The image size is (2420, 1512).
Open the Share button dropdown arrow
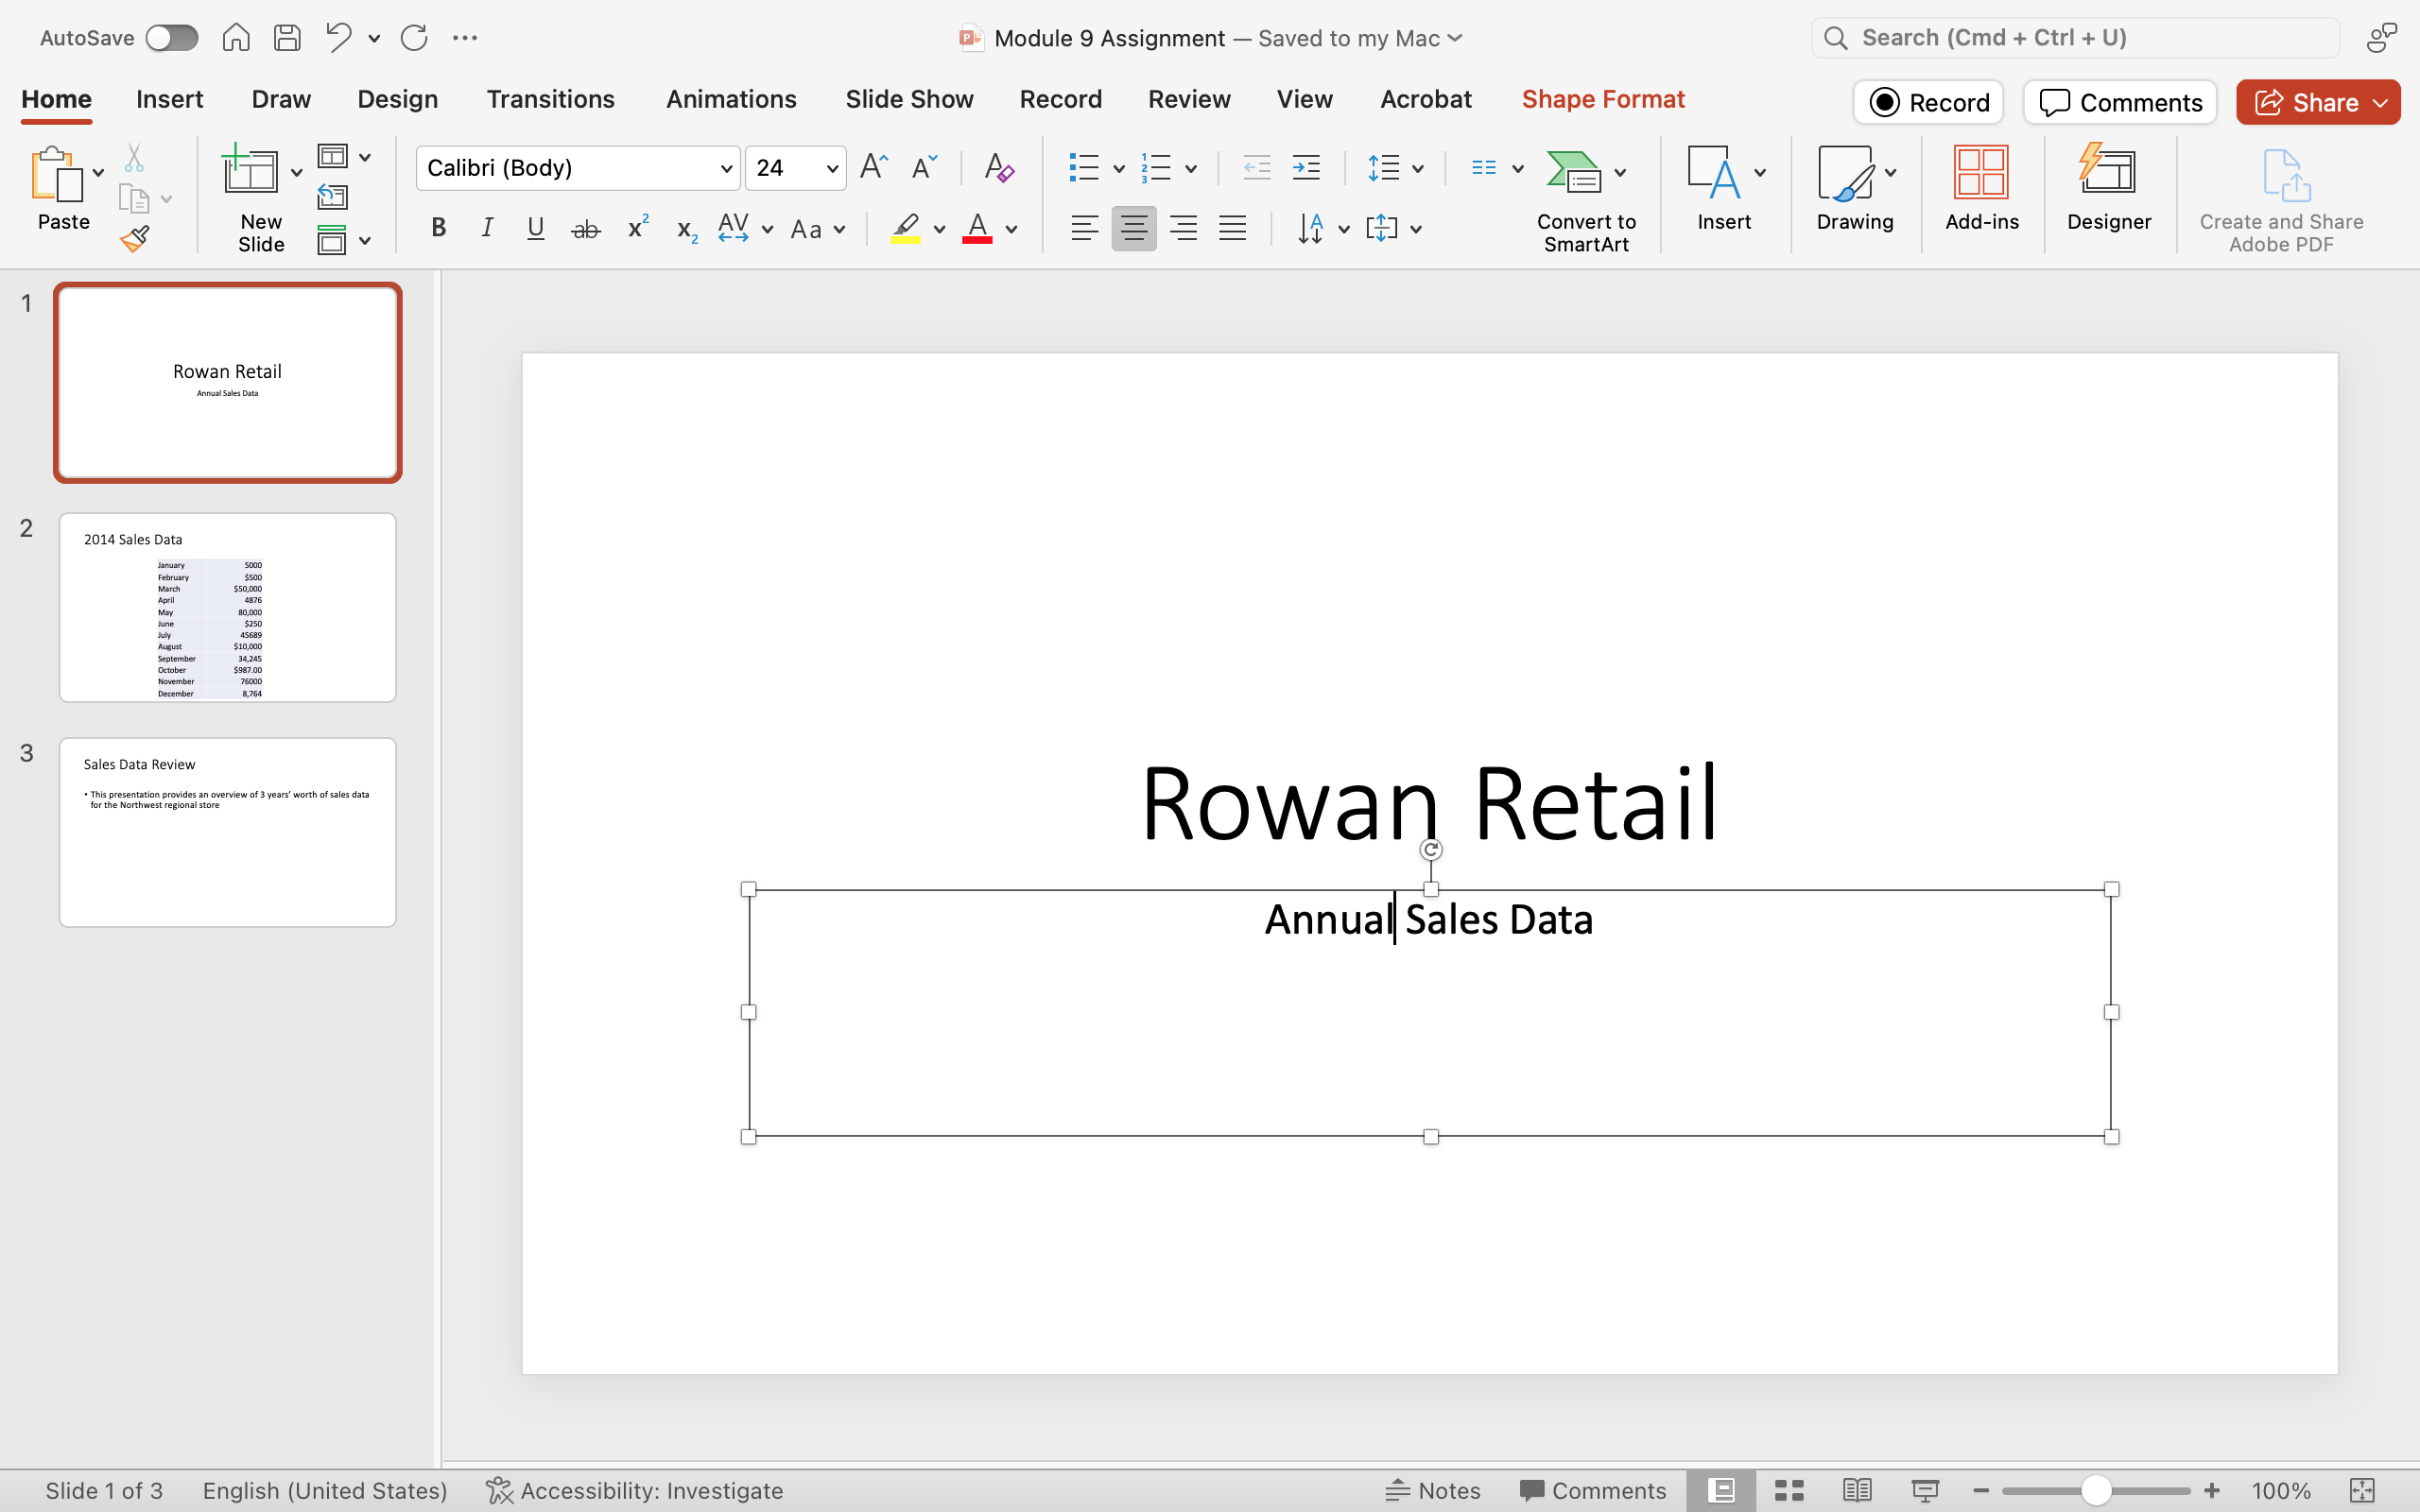2380,103
